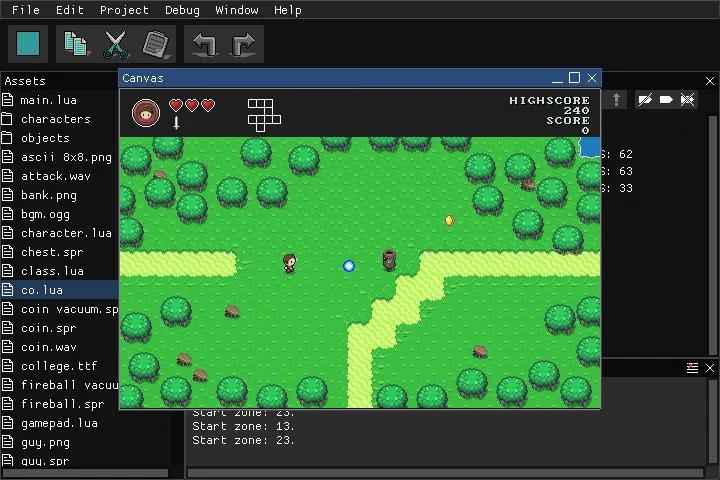The image size is (720, 480).
Task: Click the console panel vertical scrollbar
Action: pos(711,420)
